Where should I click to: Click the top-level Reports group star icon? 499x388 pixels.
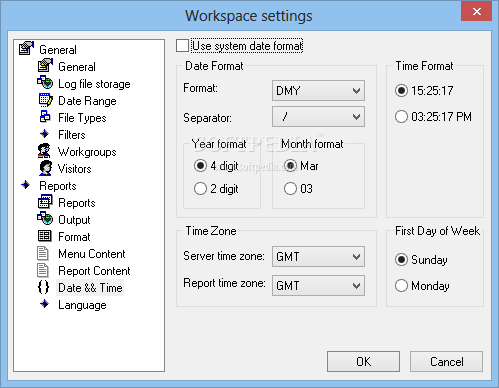pyautogui.click(x=26, y=185)
